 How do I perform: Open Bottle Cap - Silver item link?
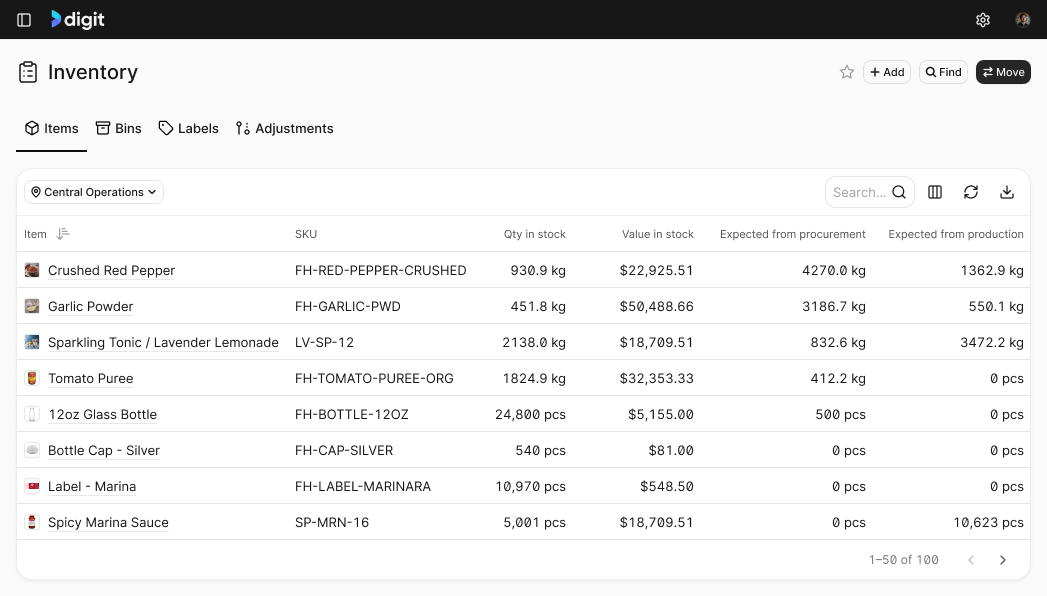pyautogui.click(x=104, y=451)
